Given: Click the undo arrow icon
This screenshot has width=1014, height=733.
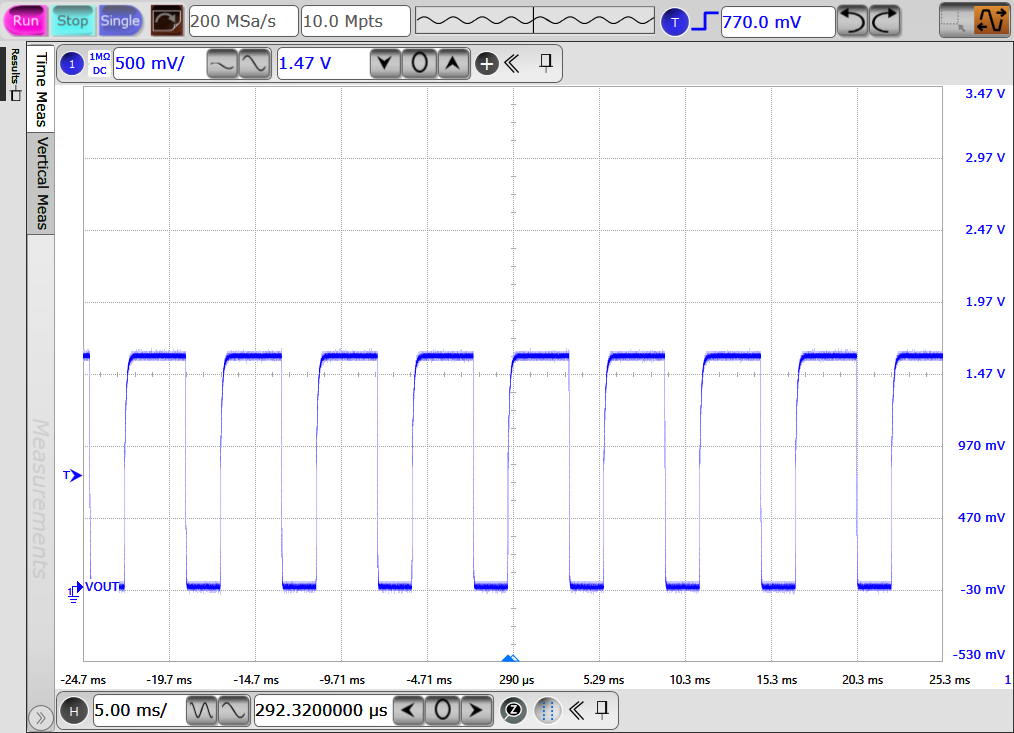Looking at the screenshot, I should pyautogui.click(x=851, y=20).
